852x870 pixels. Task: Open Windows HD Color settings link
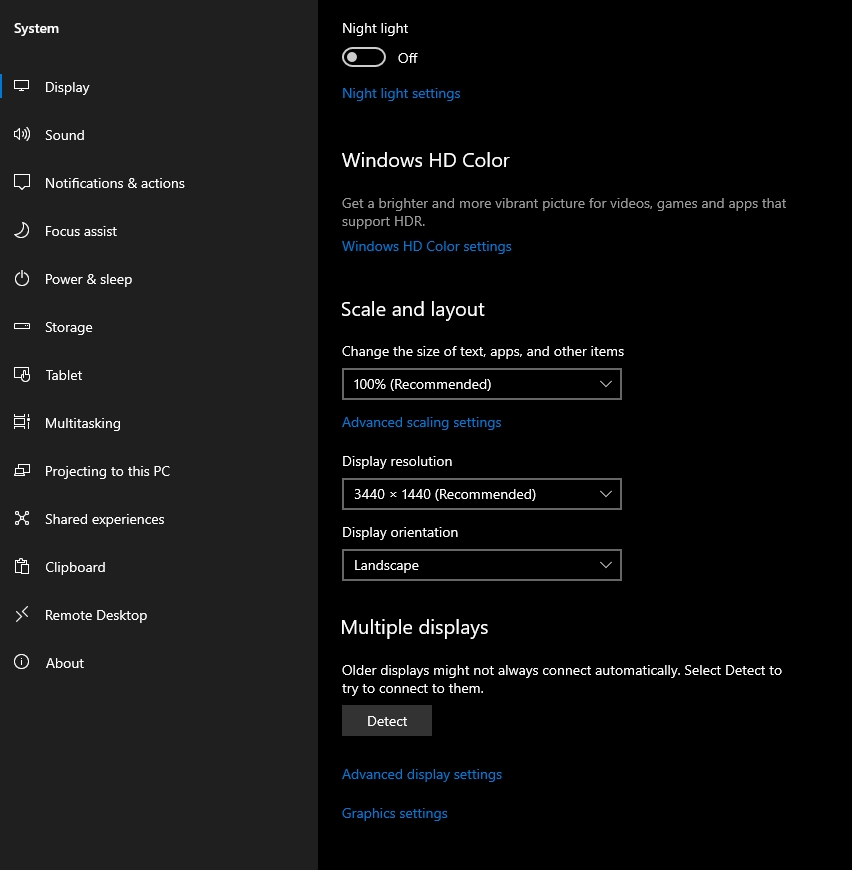click(426, 246)
